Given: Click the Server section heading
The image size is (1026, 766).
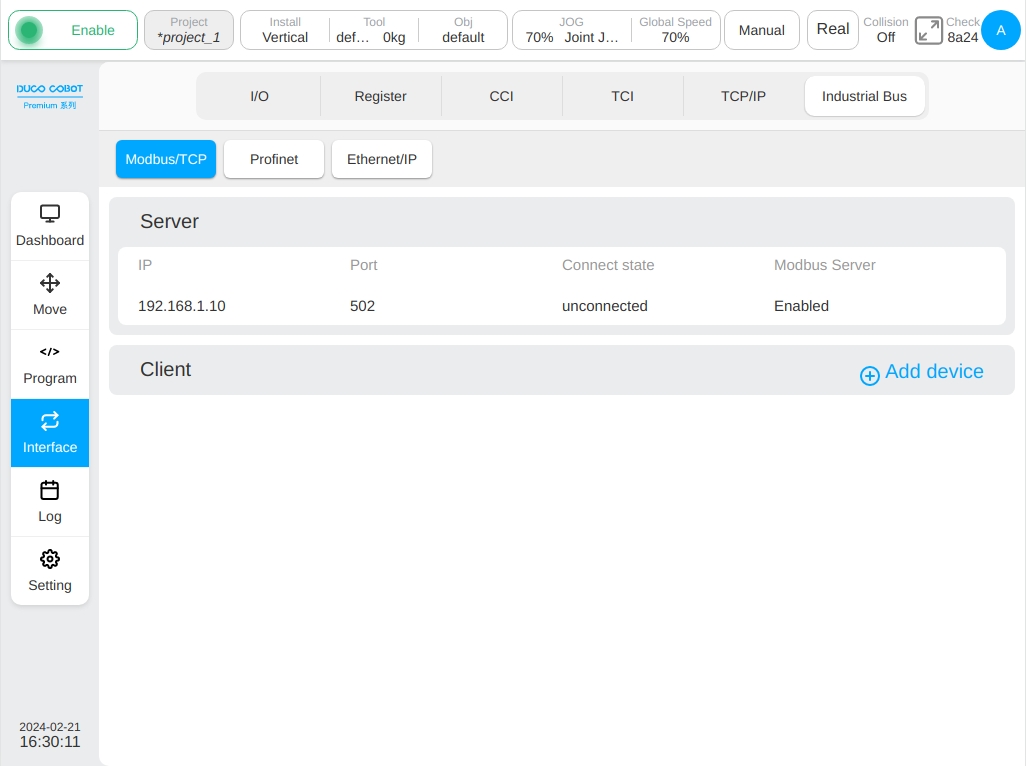Looking at the screenshot, I should (169, 221).
